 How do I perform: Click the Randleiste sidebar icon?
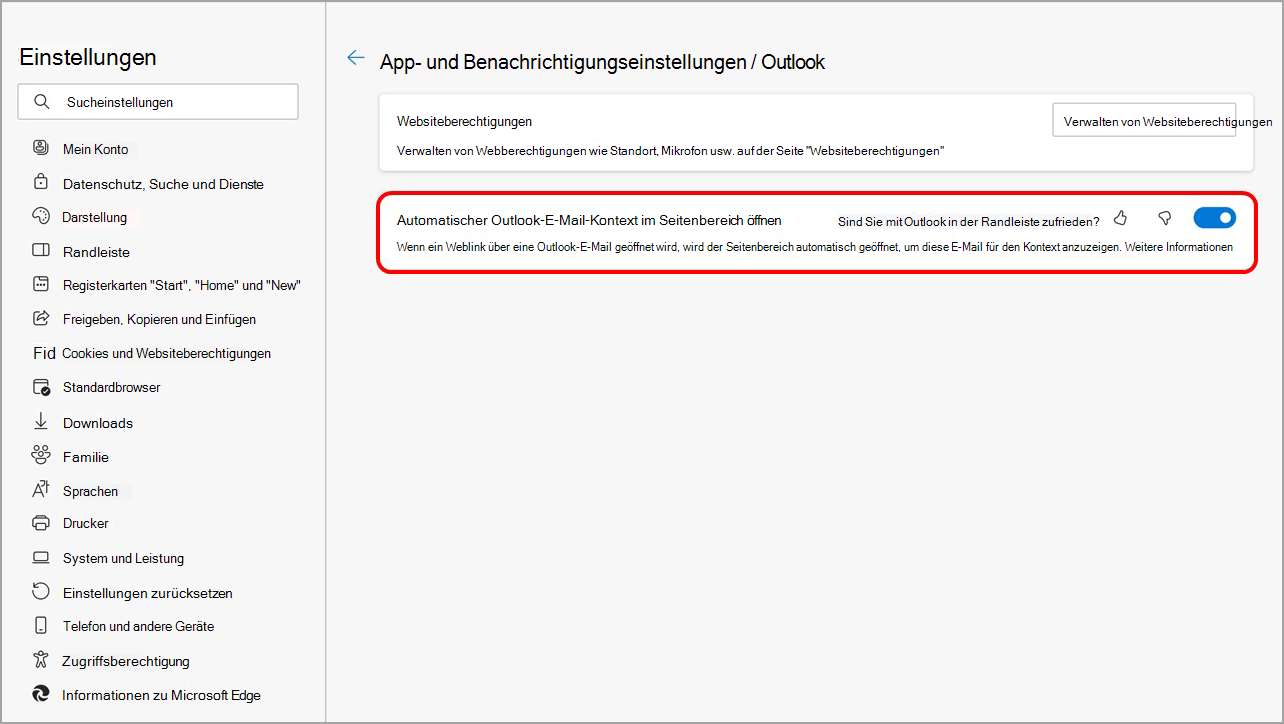pyautogui.click(x=41, y=251)
